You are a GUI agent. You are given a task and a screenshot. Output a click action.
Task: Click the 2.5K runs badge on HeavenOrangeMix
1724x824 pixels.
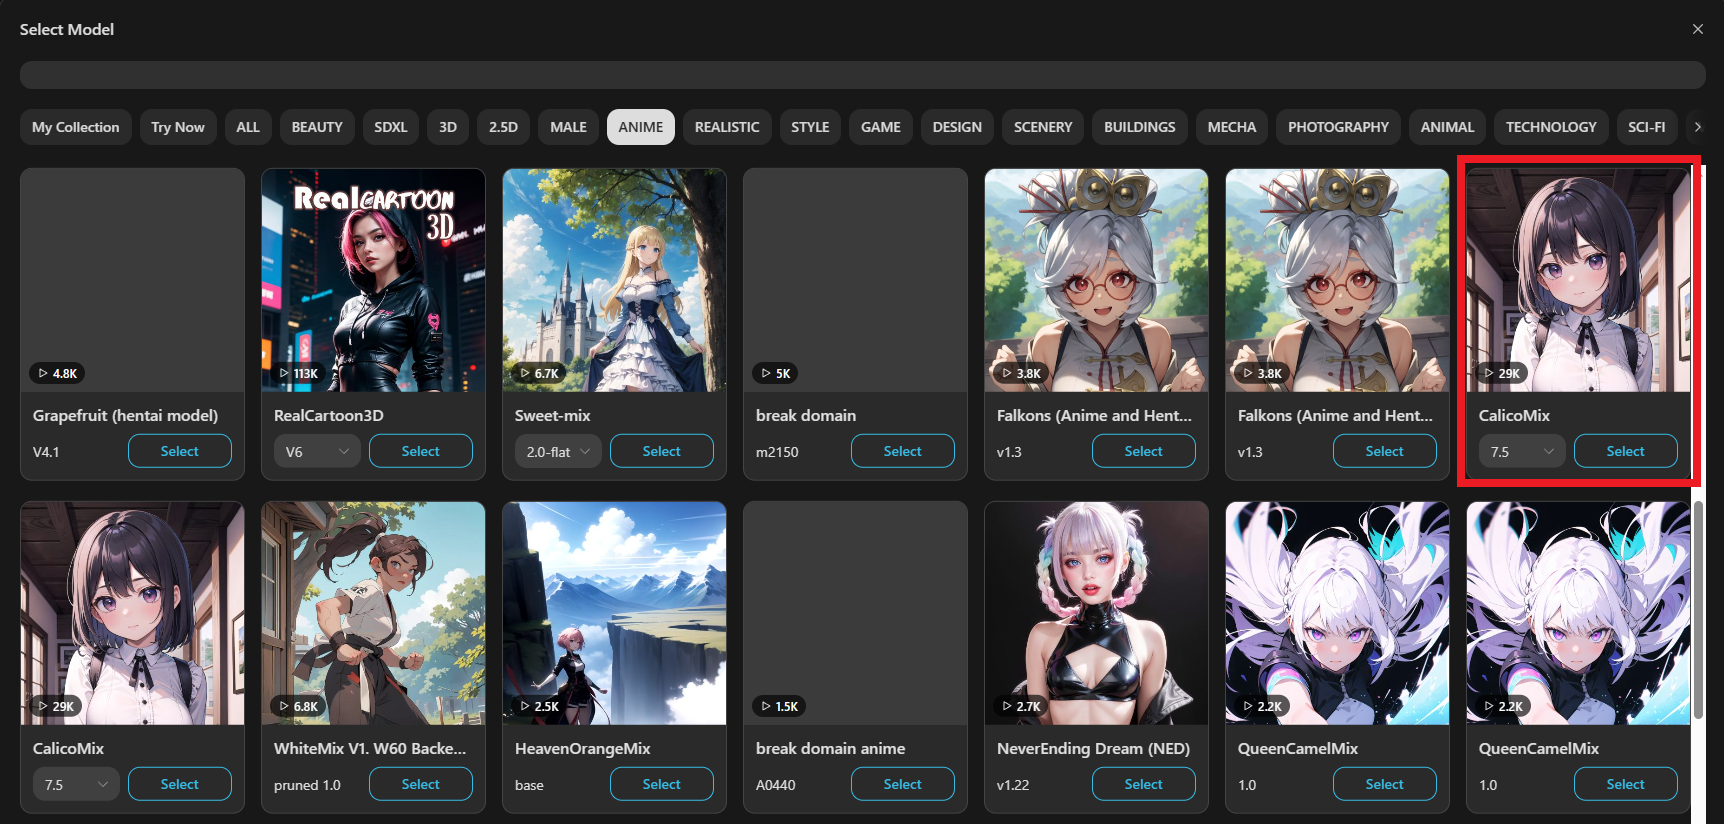point(539,706)
